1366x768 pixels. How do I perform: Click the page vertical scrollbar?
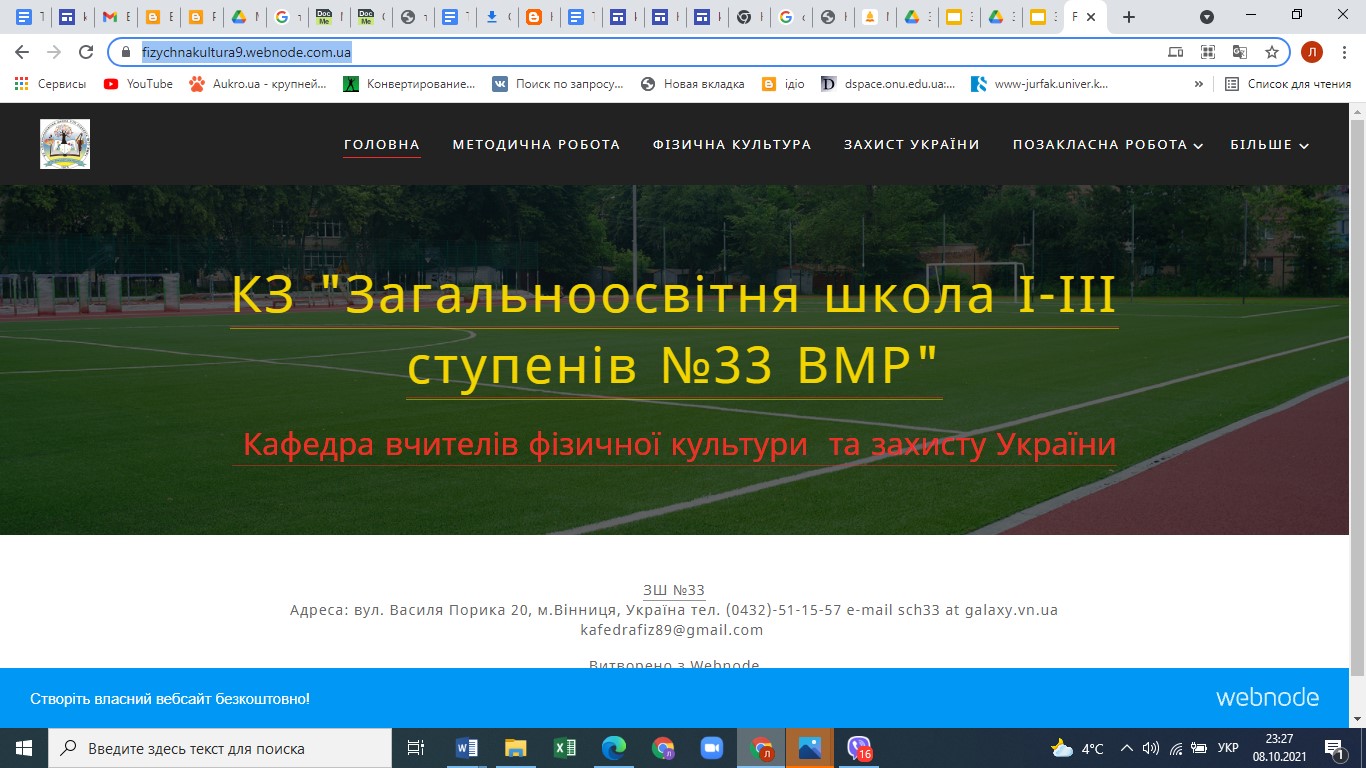coord(1357,395)
